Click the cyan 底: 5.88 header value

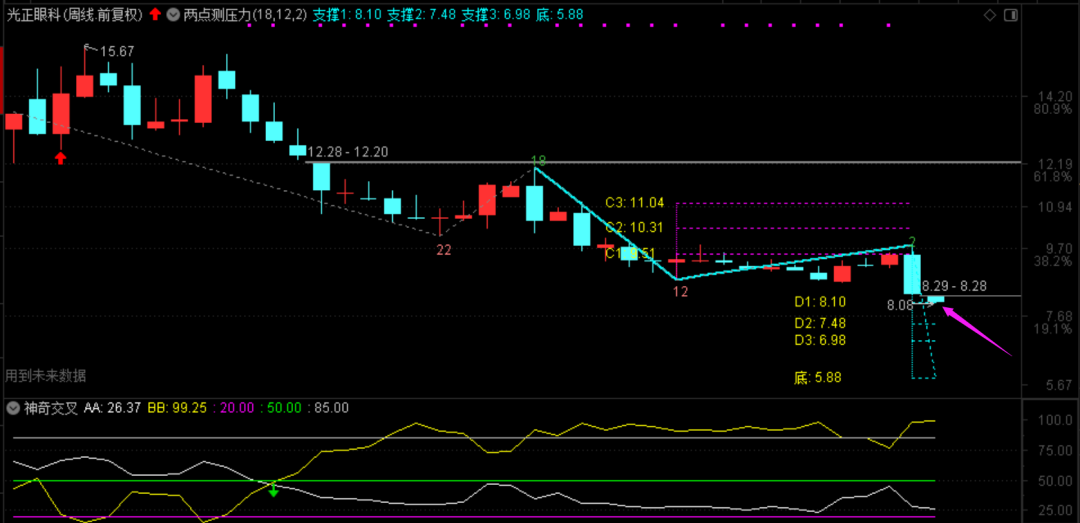point(559,14)
